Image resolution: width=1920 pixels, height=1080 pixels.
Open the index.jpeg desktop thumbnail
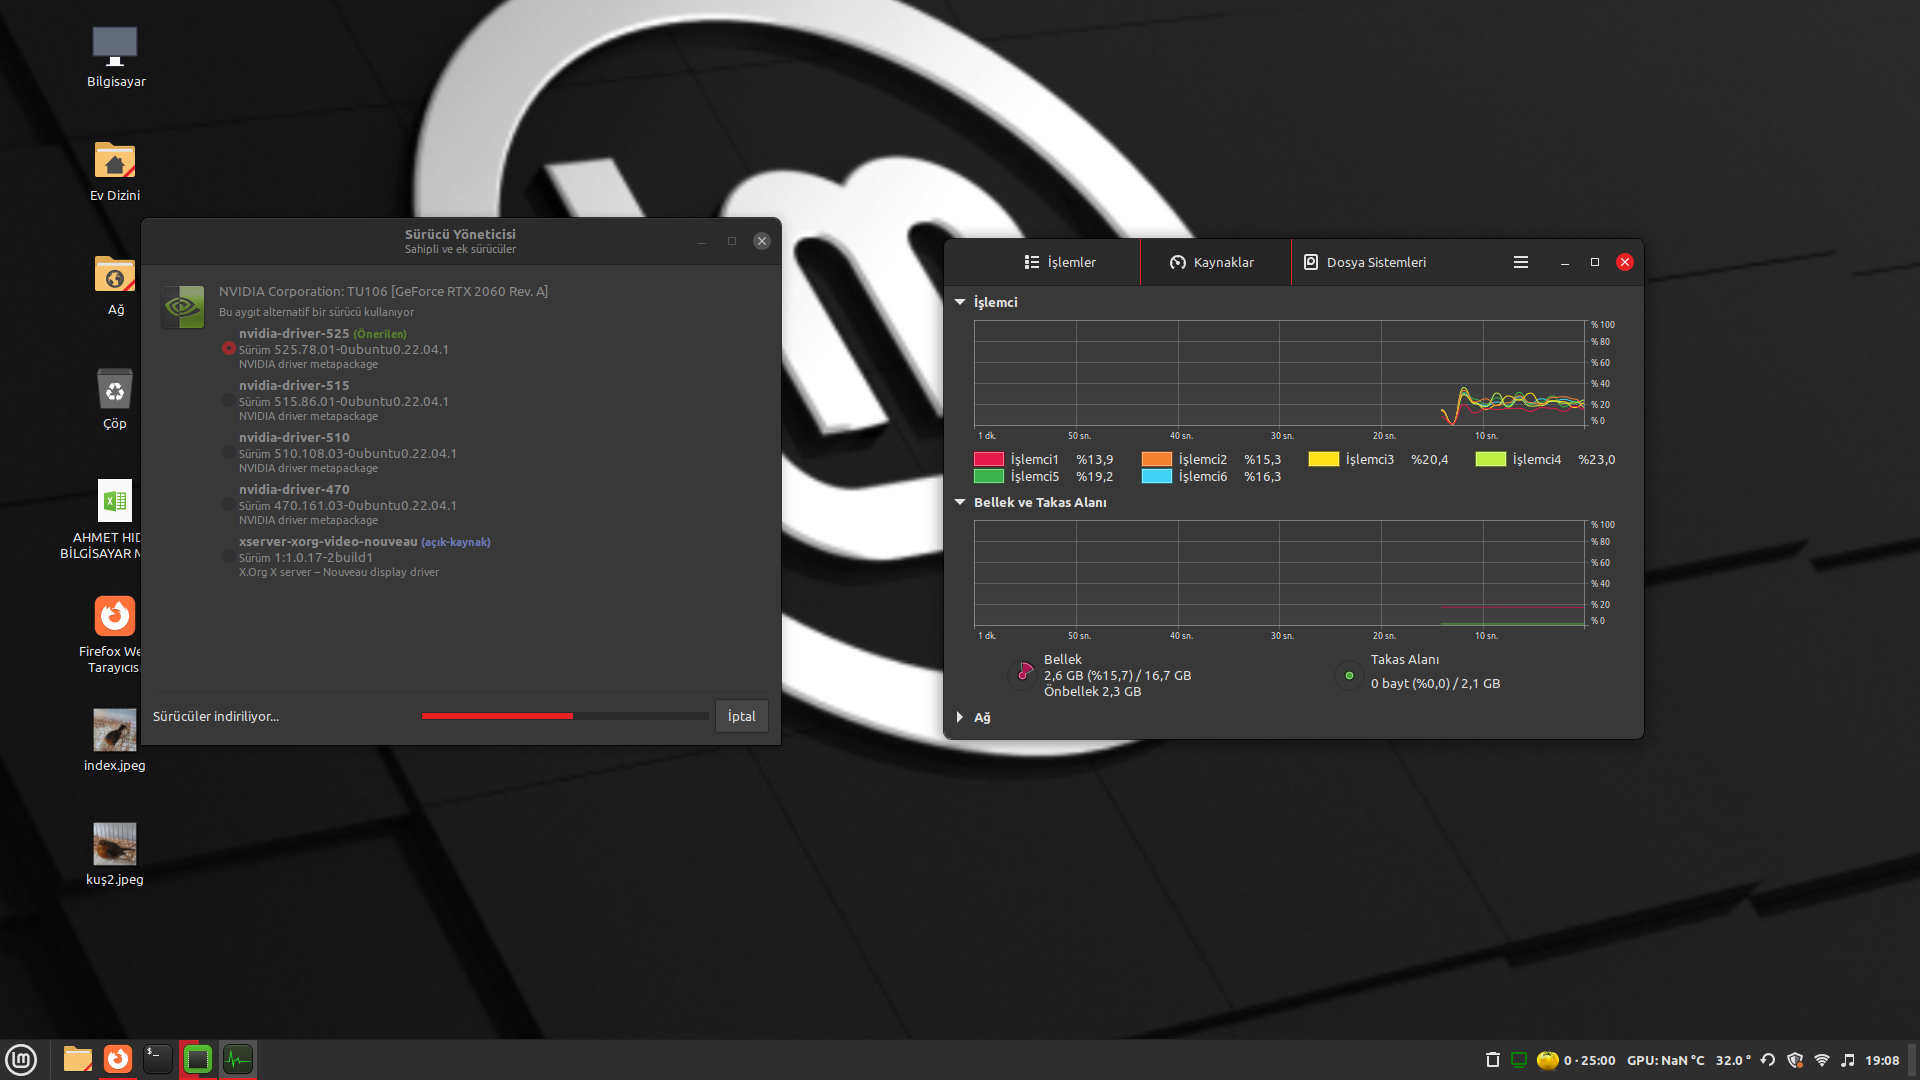click(x=115, y=731)
